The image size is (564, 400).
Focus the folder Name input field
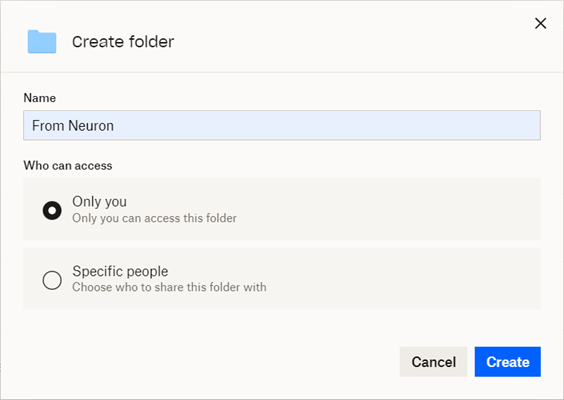(282, 125)
